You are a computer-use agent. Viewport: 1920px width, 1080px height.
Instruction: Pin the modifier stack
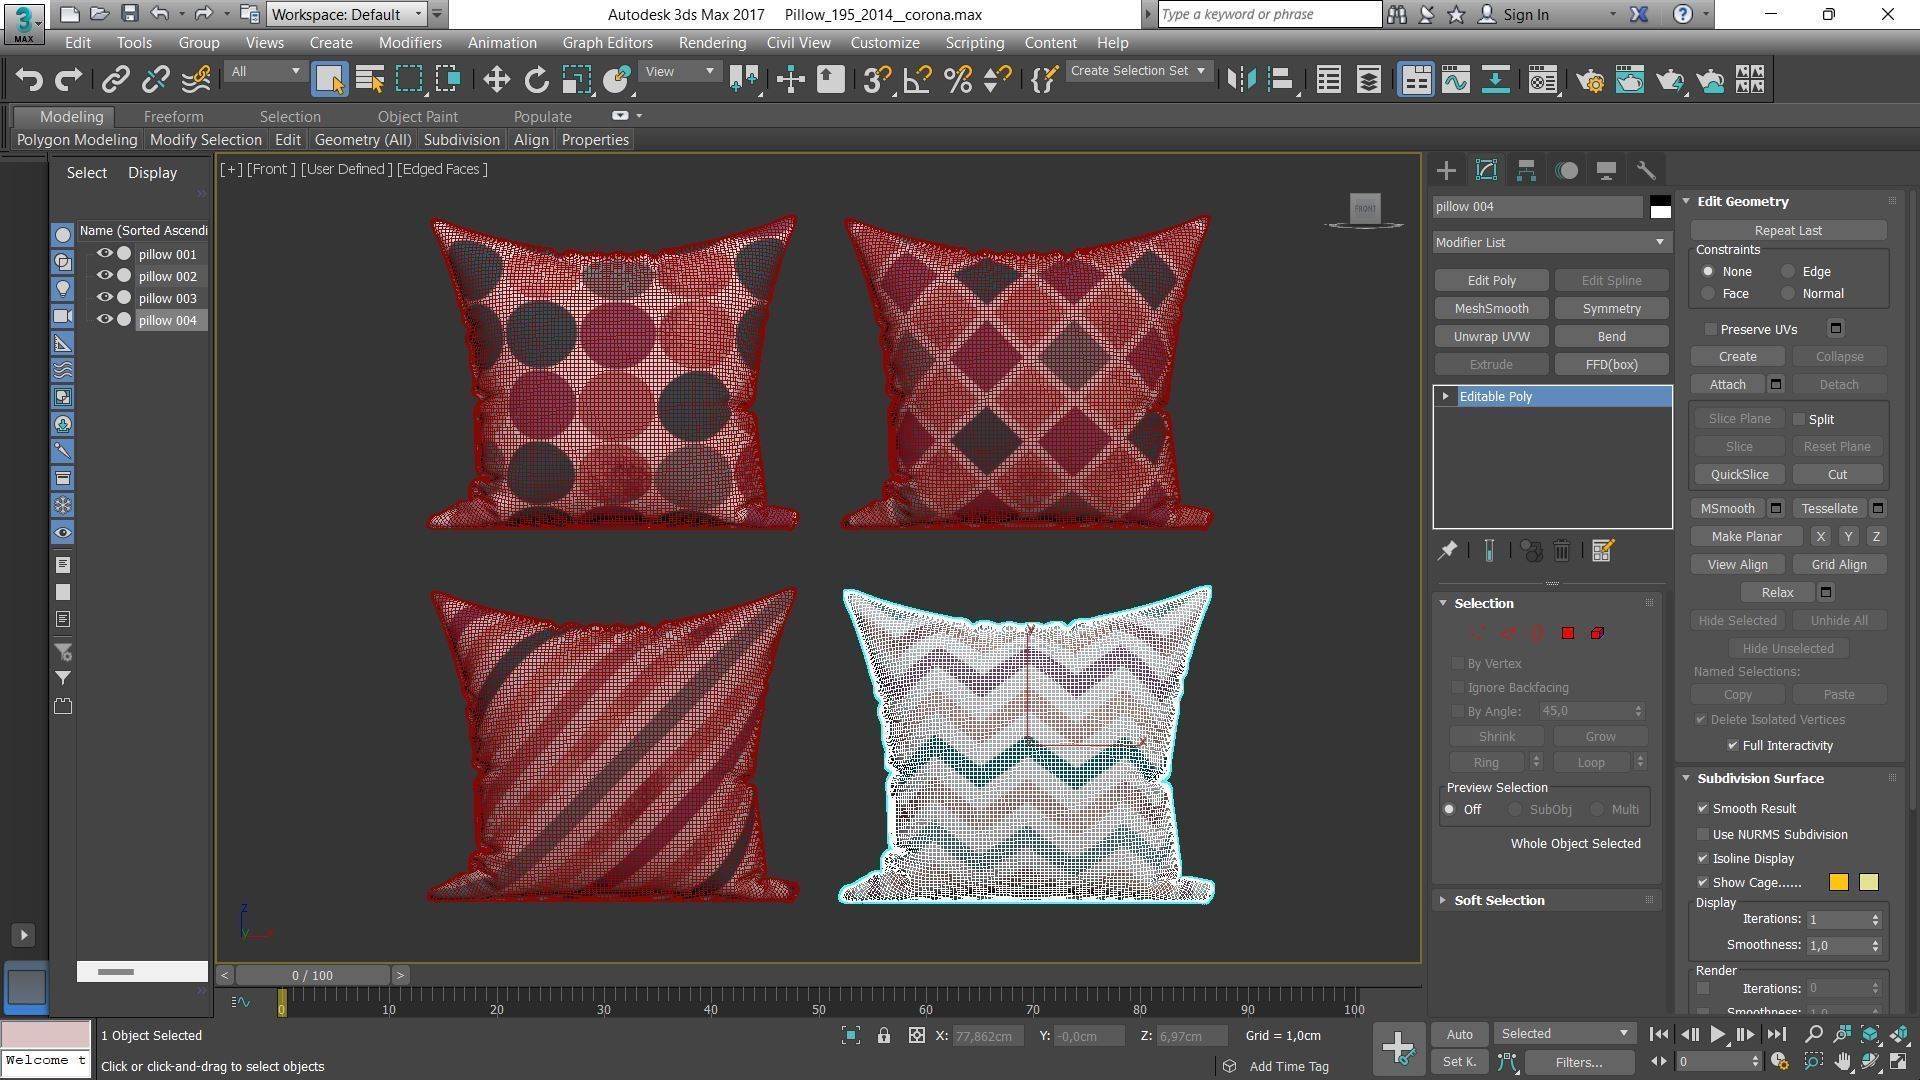(1447, 551)
